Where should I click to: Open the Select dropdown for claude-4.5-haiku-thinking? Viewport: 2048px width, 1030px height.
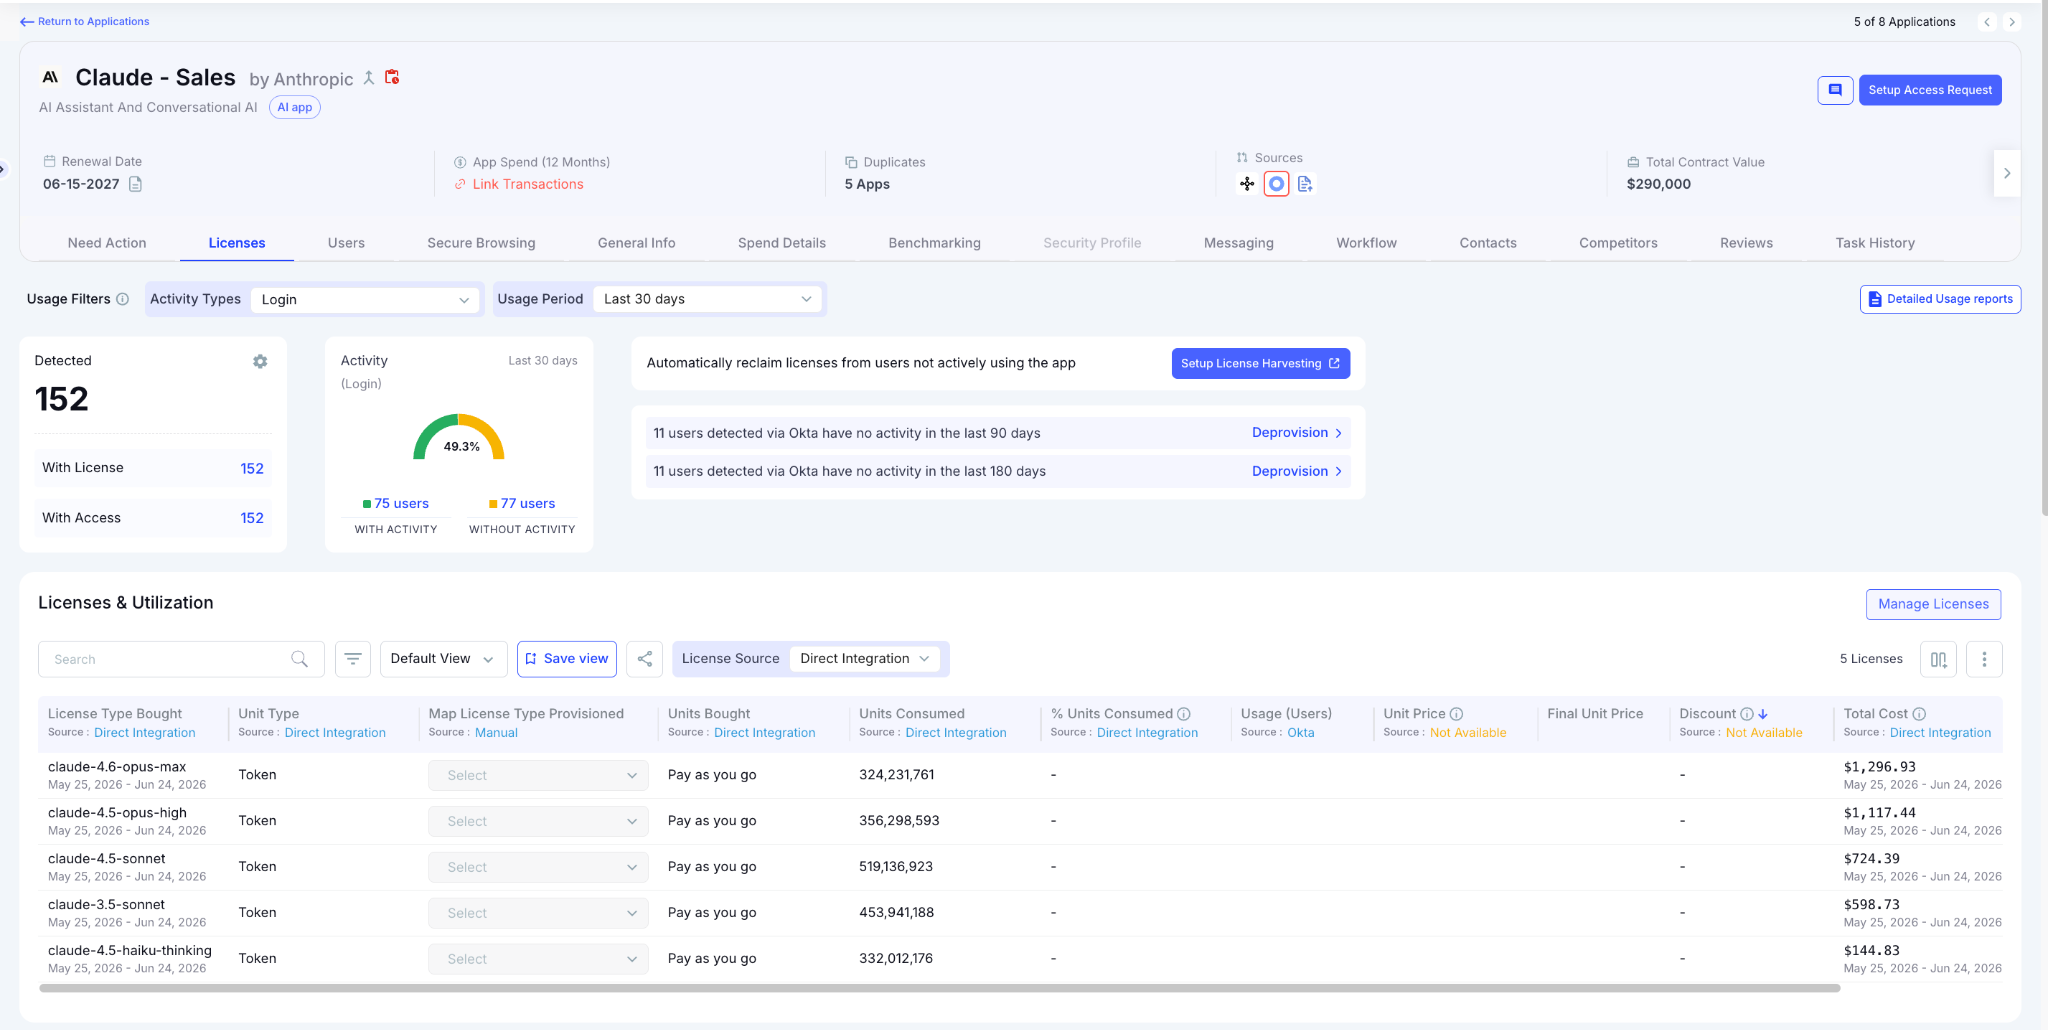coord(538,959)
